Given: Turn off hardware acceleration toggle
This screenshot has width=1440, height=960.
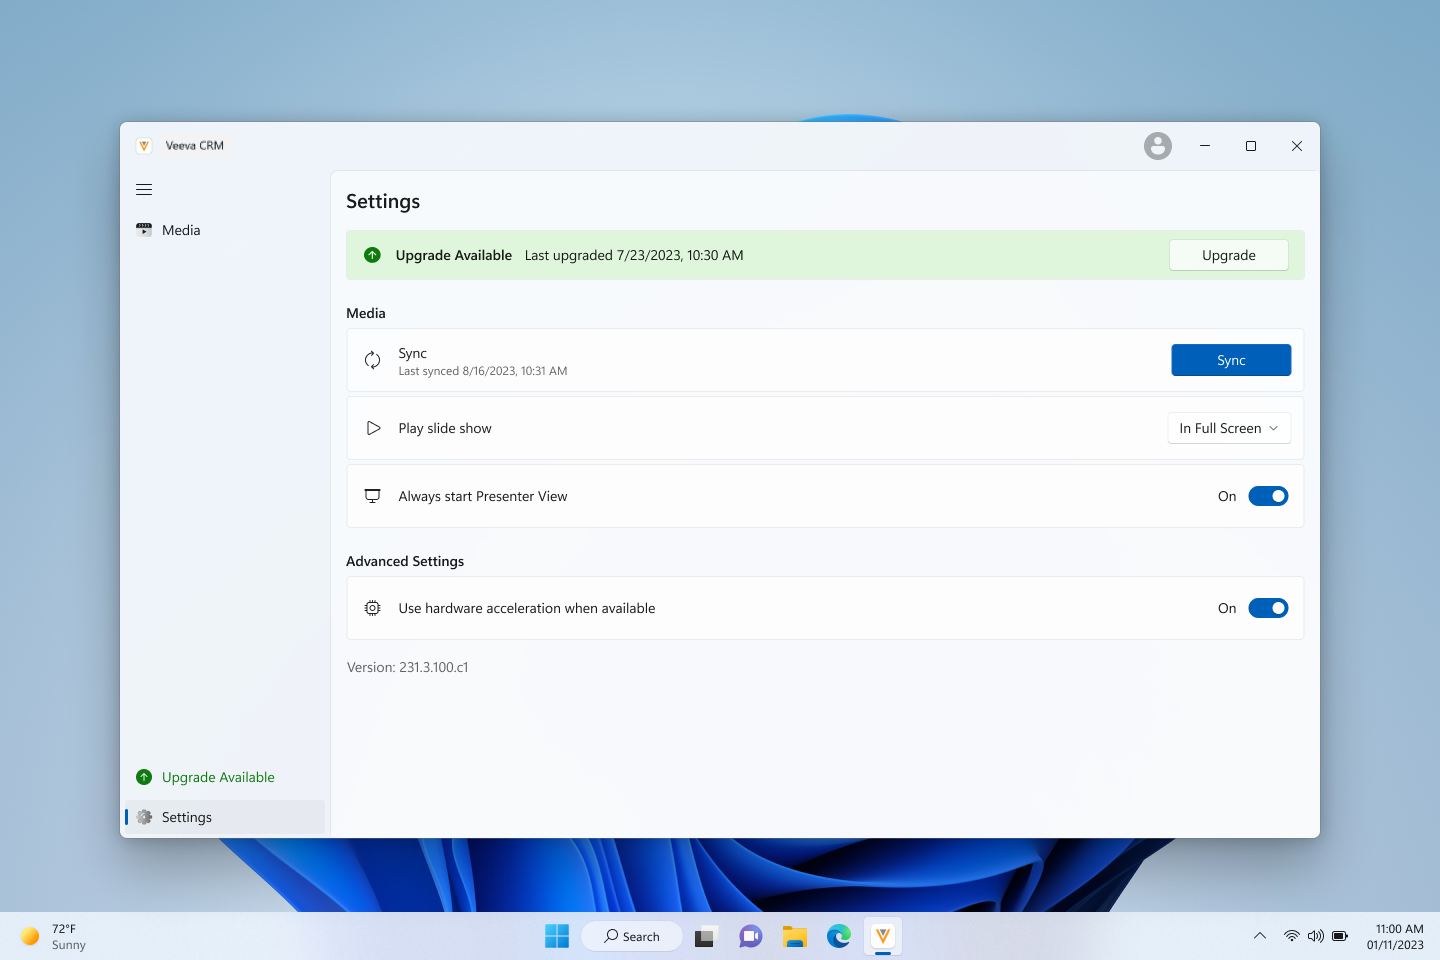Looking at the screenshot, I should point(1268,608).
